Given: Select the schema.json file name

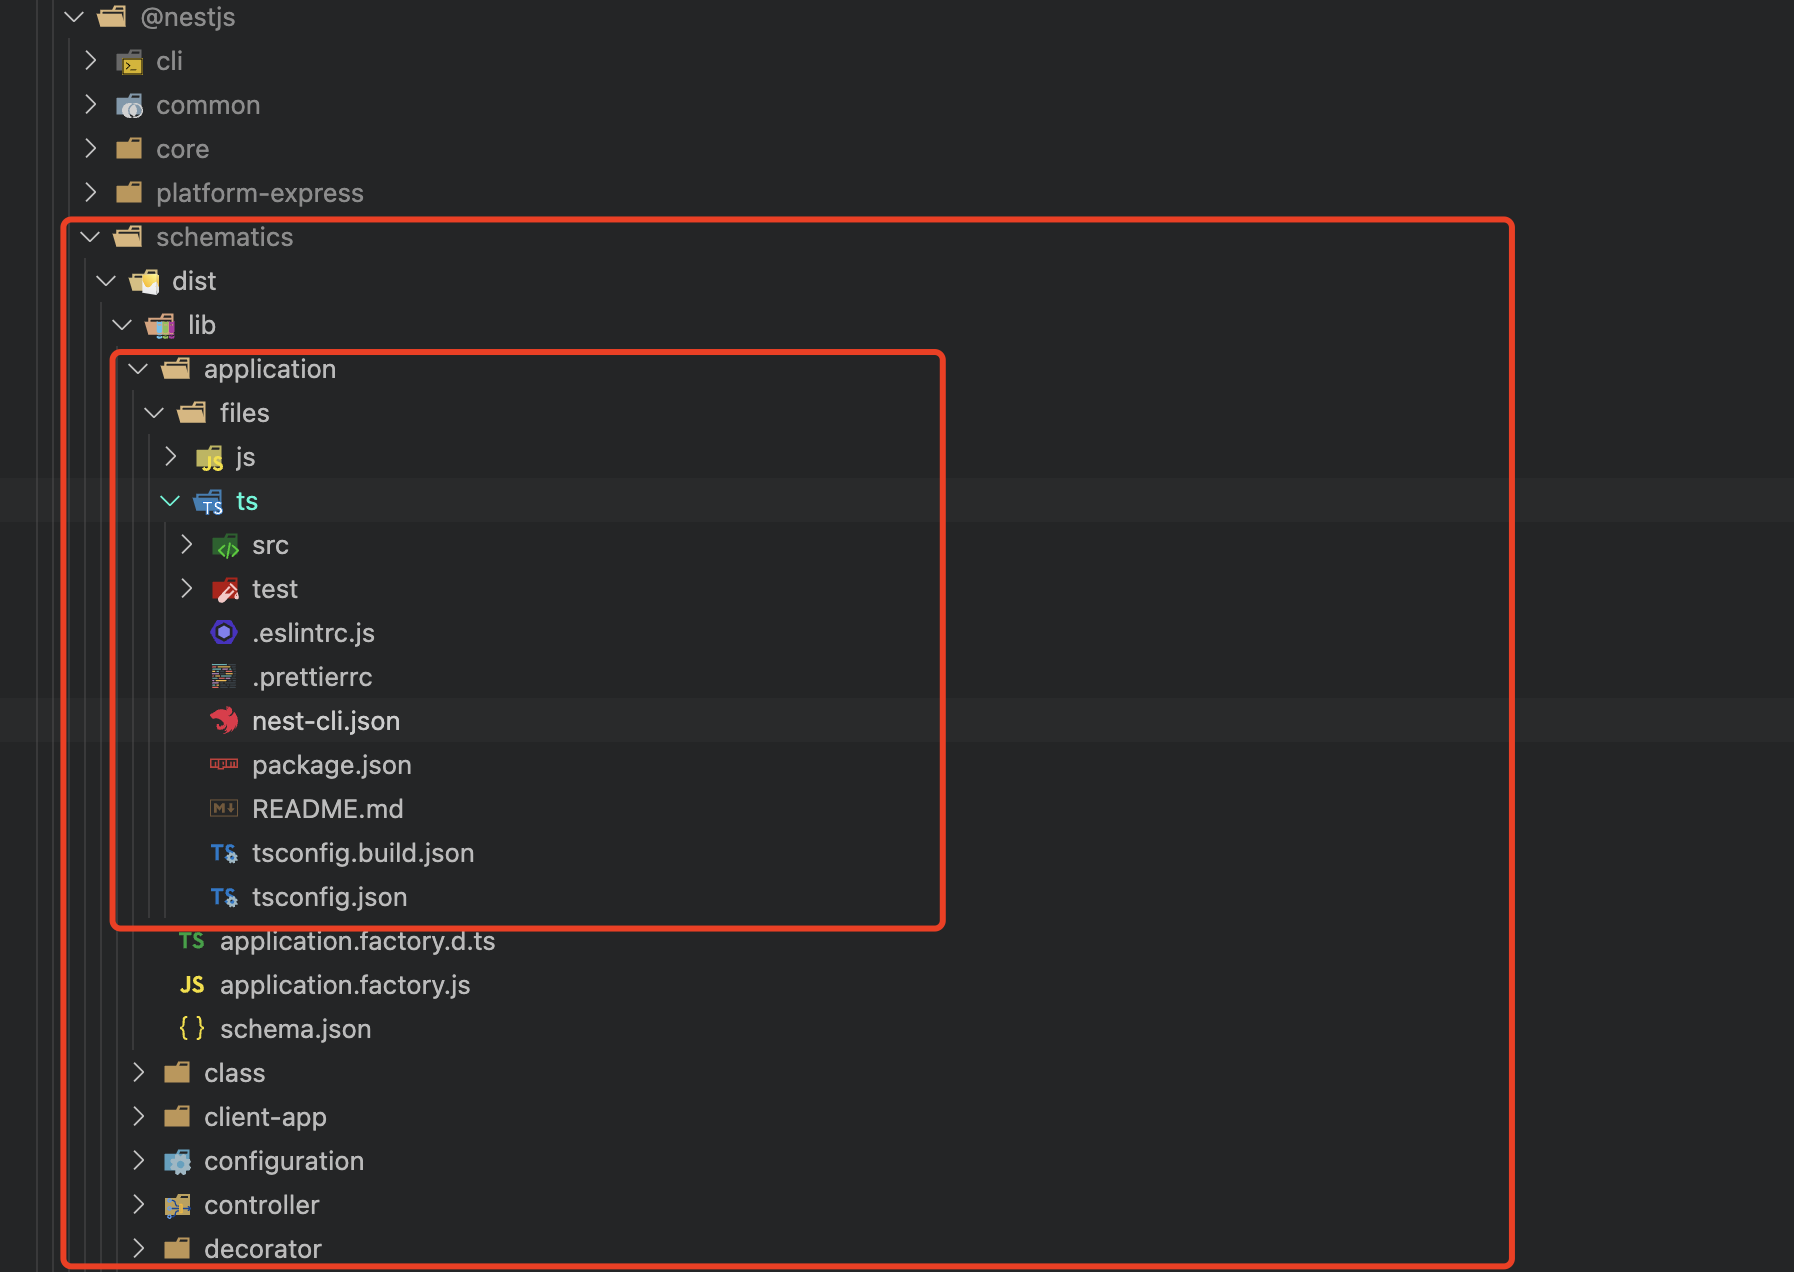Looking at the screenshot, I should pos(296,1029).
